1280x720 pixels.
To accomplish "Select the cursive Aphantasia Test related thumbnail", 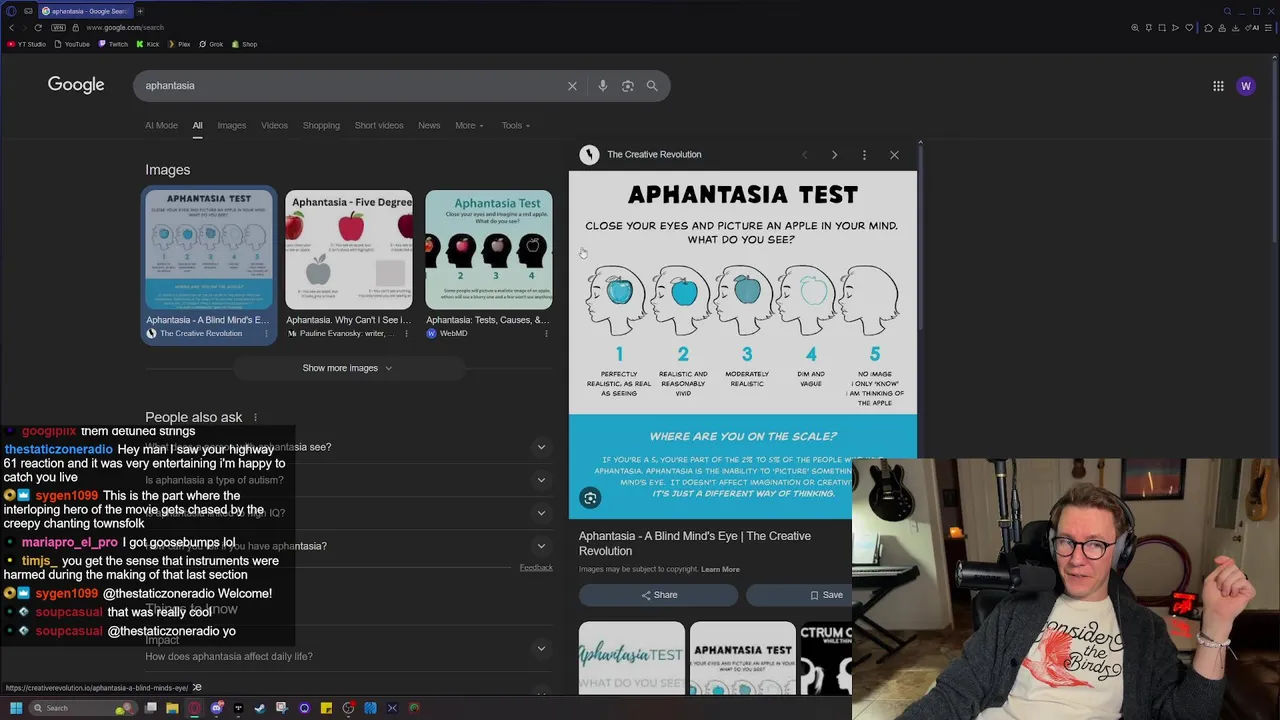I will click(632, 658).
